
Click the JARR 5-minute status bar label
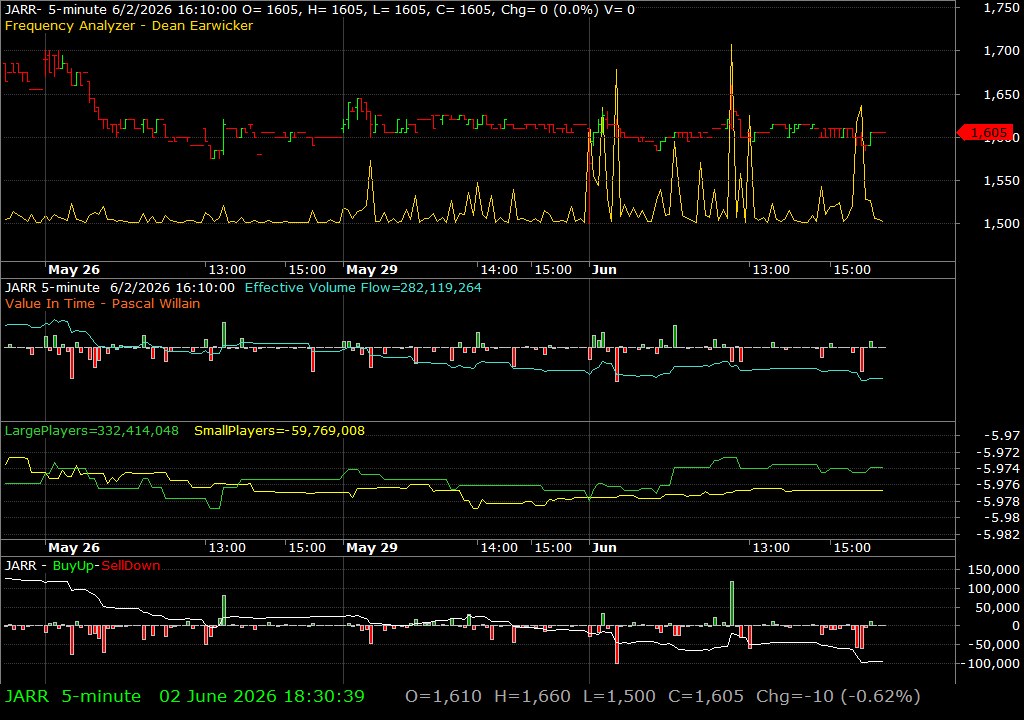click(x=72, y=696)
